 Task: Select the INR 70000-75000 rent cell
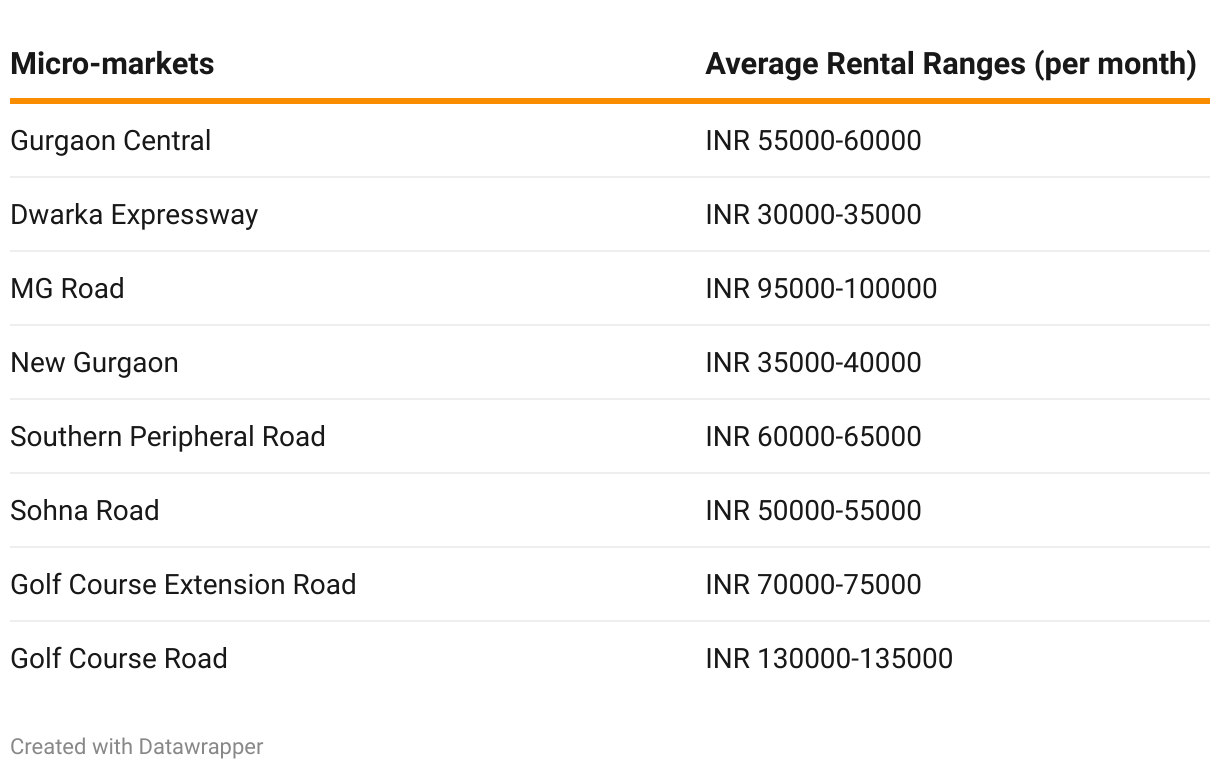click(813, 584)
